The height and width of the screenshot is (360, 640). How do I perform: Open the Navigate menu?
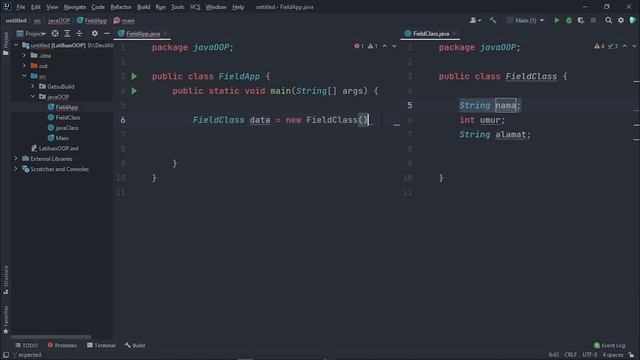coord(75,7)
